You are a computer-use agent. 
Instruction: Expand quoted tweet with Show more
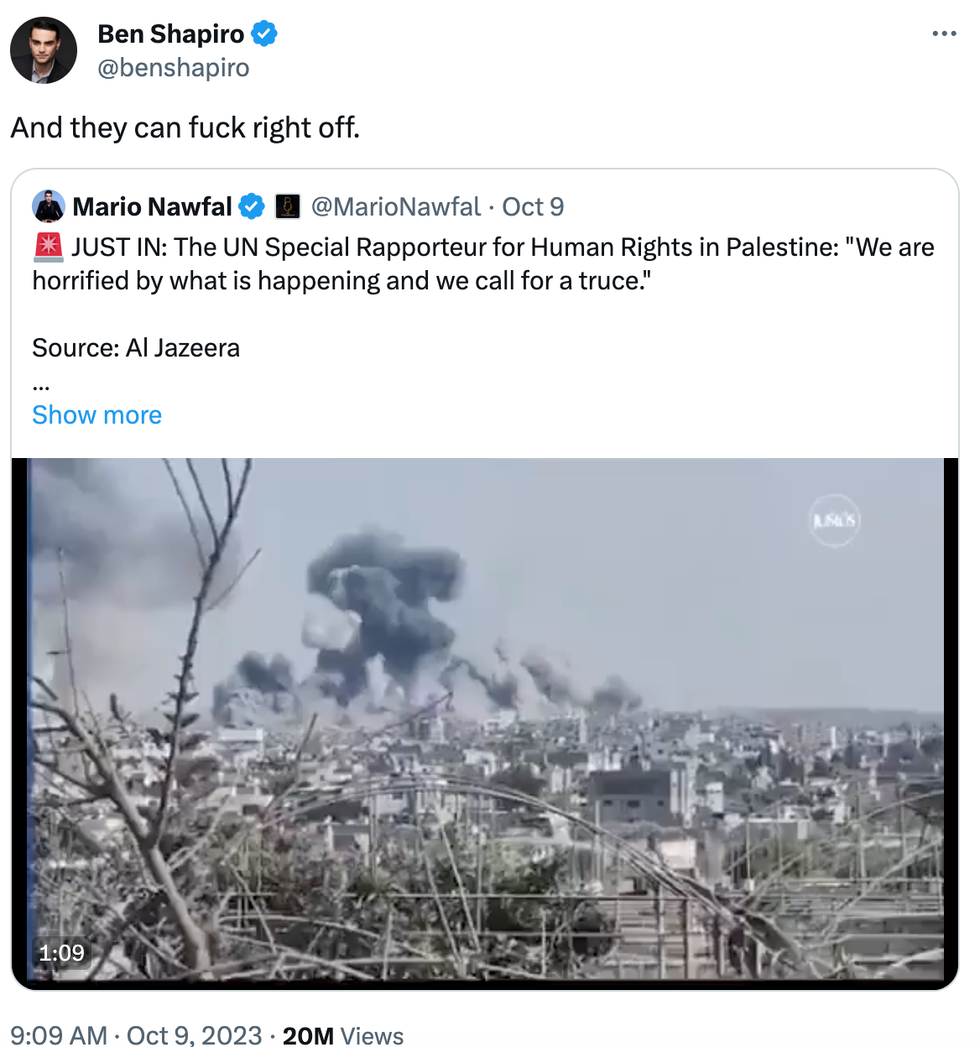(x=97, y=415)
